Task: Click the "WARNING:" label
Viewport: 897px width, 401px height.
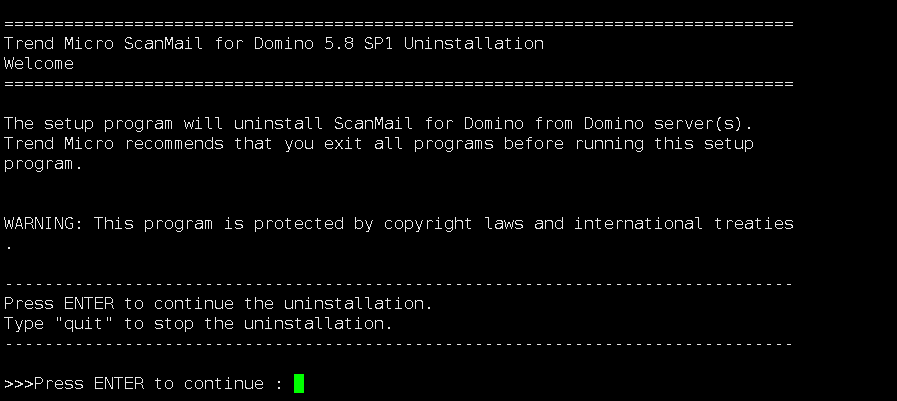Action: point(44,223)
